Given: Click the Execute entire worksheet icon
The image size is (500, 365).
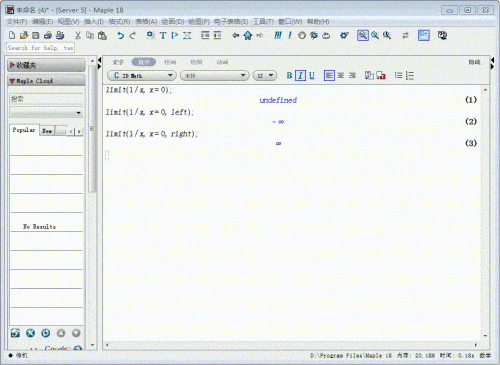Looking at the screenshot, I should click(x=278, y=35).
